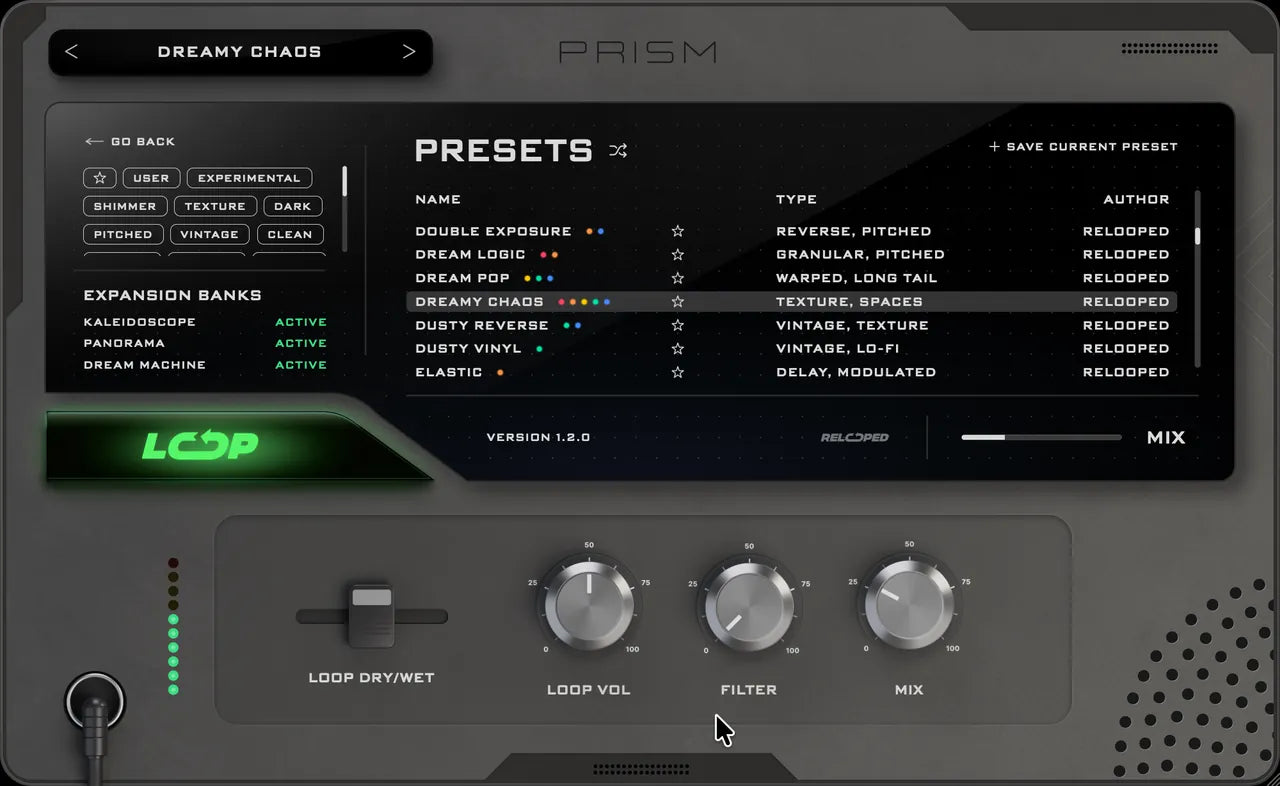Toggle the DARK tag filter
Screen dimensions: 1280x786
pos(293,206)
